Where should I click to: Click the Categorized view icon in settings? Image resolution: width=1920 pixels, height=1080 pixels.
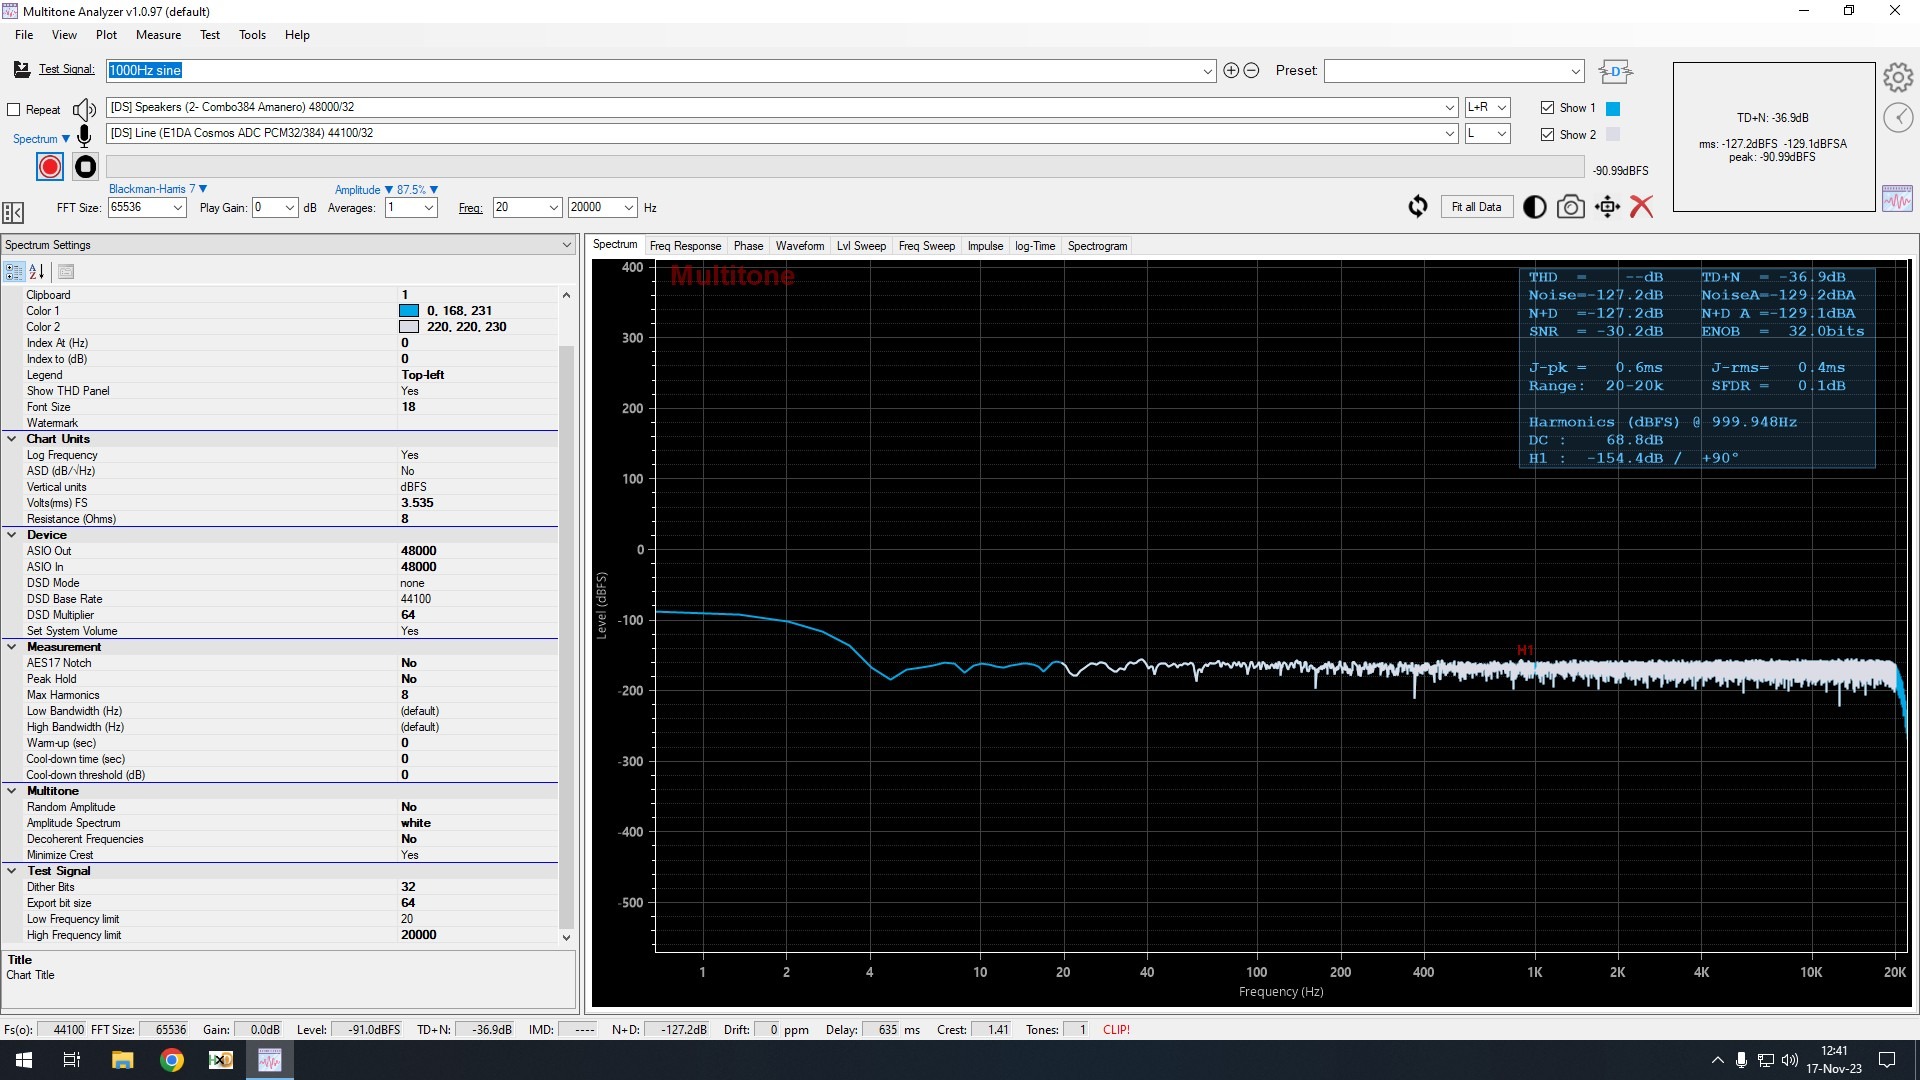point(14,272)
